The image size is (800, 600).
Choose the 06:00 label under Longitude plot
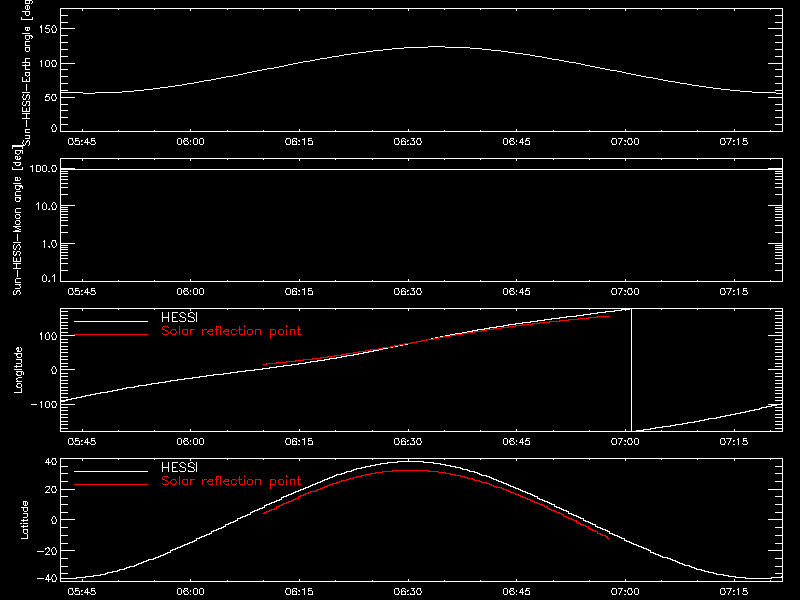[190, 442]
